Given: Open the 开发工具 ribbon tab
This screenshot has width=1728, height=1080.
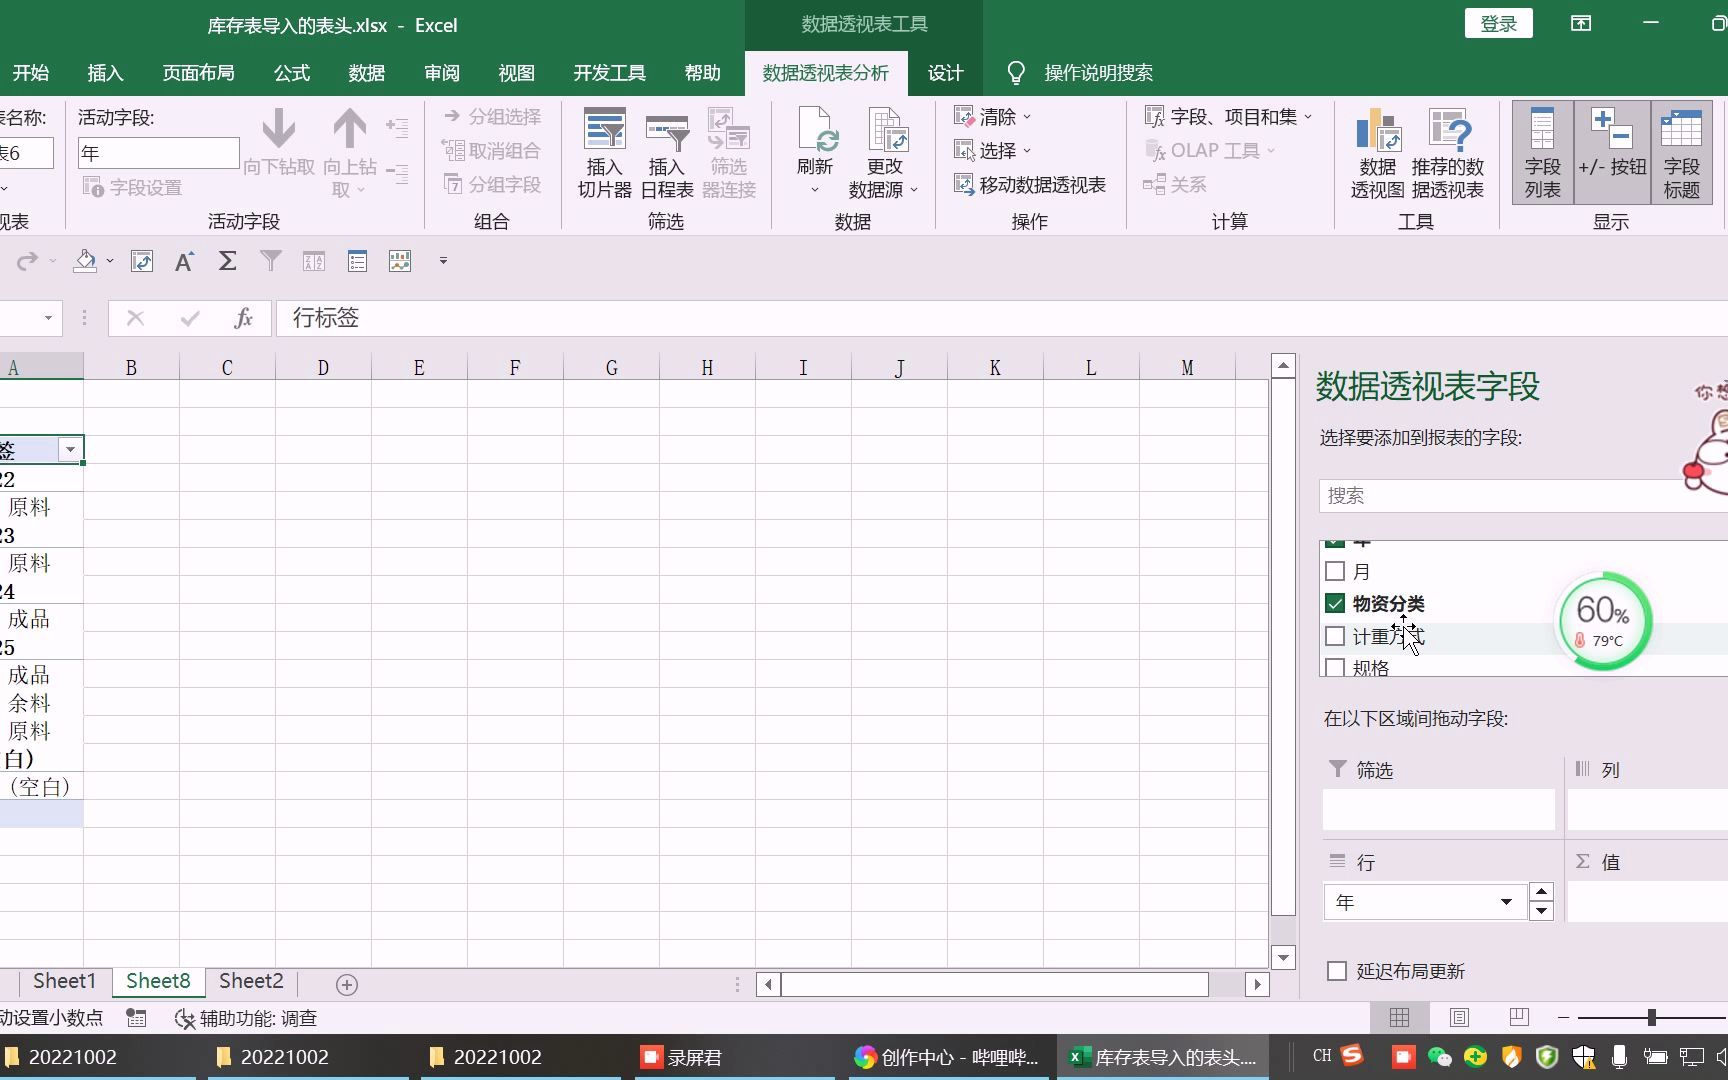Looking at the screenshot, I should point(608,72).
